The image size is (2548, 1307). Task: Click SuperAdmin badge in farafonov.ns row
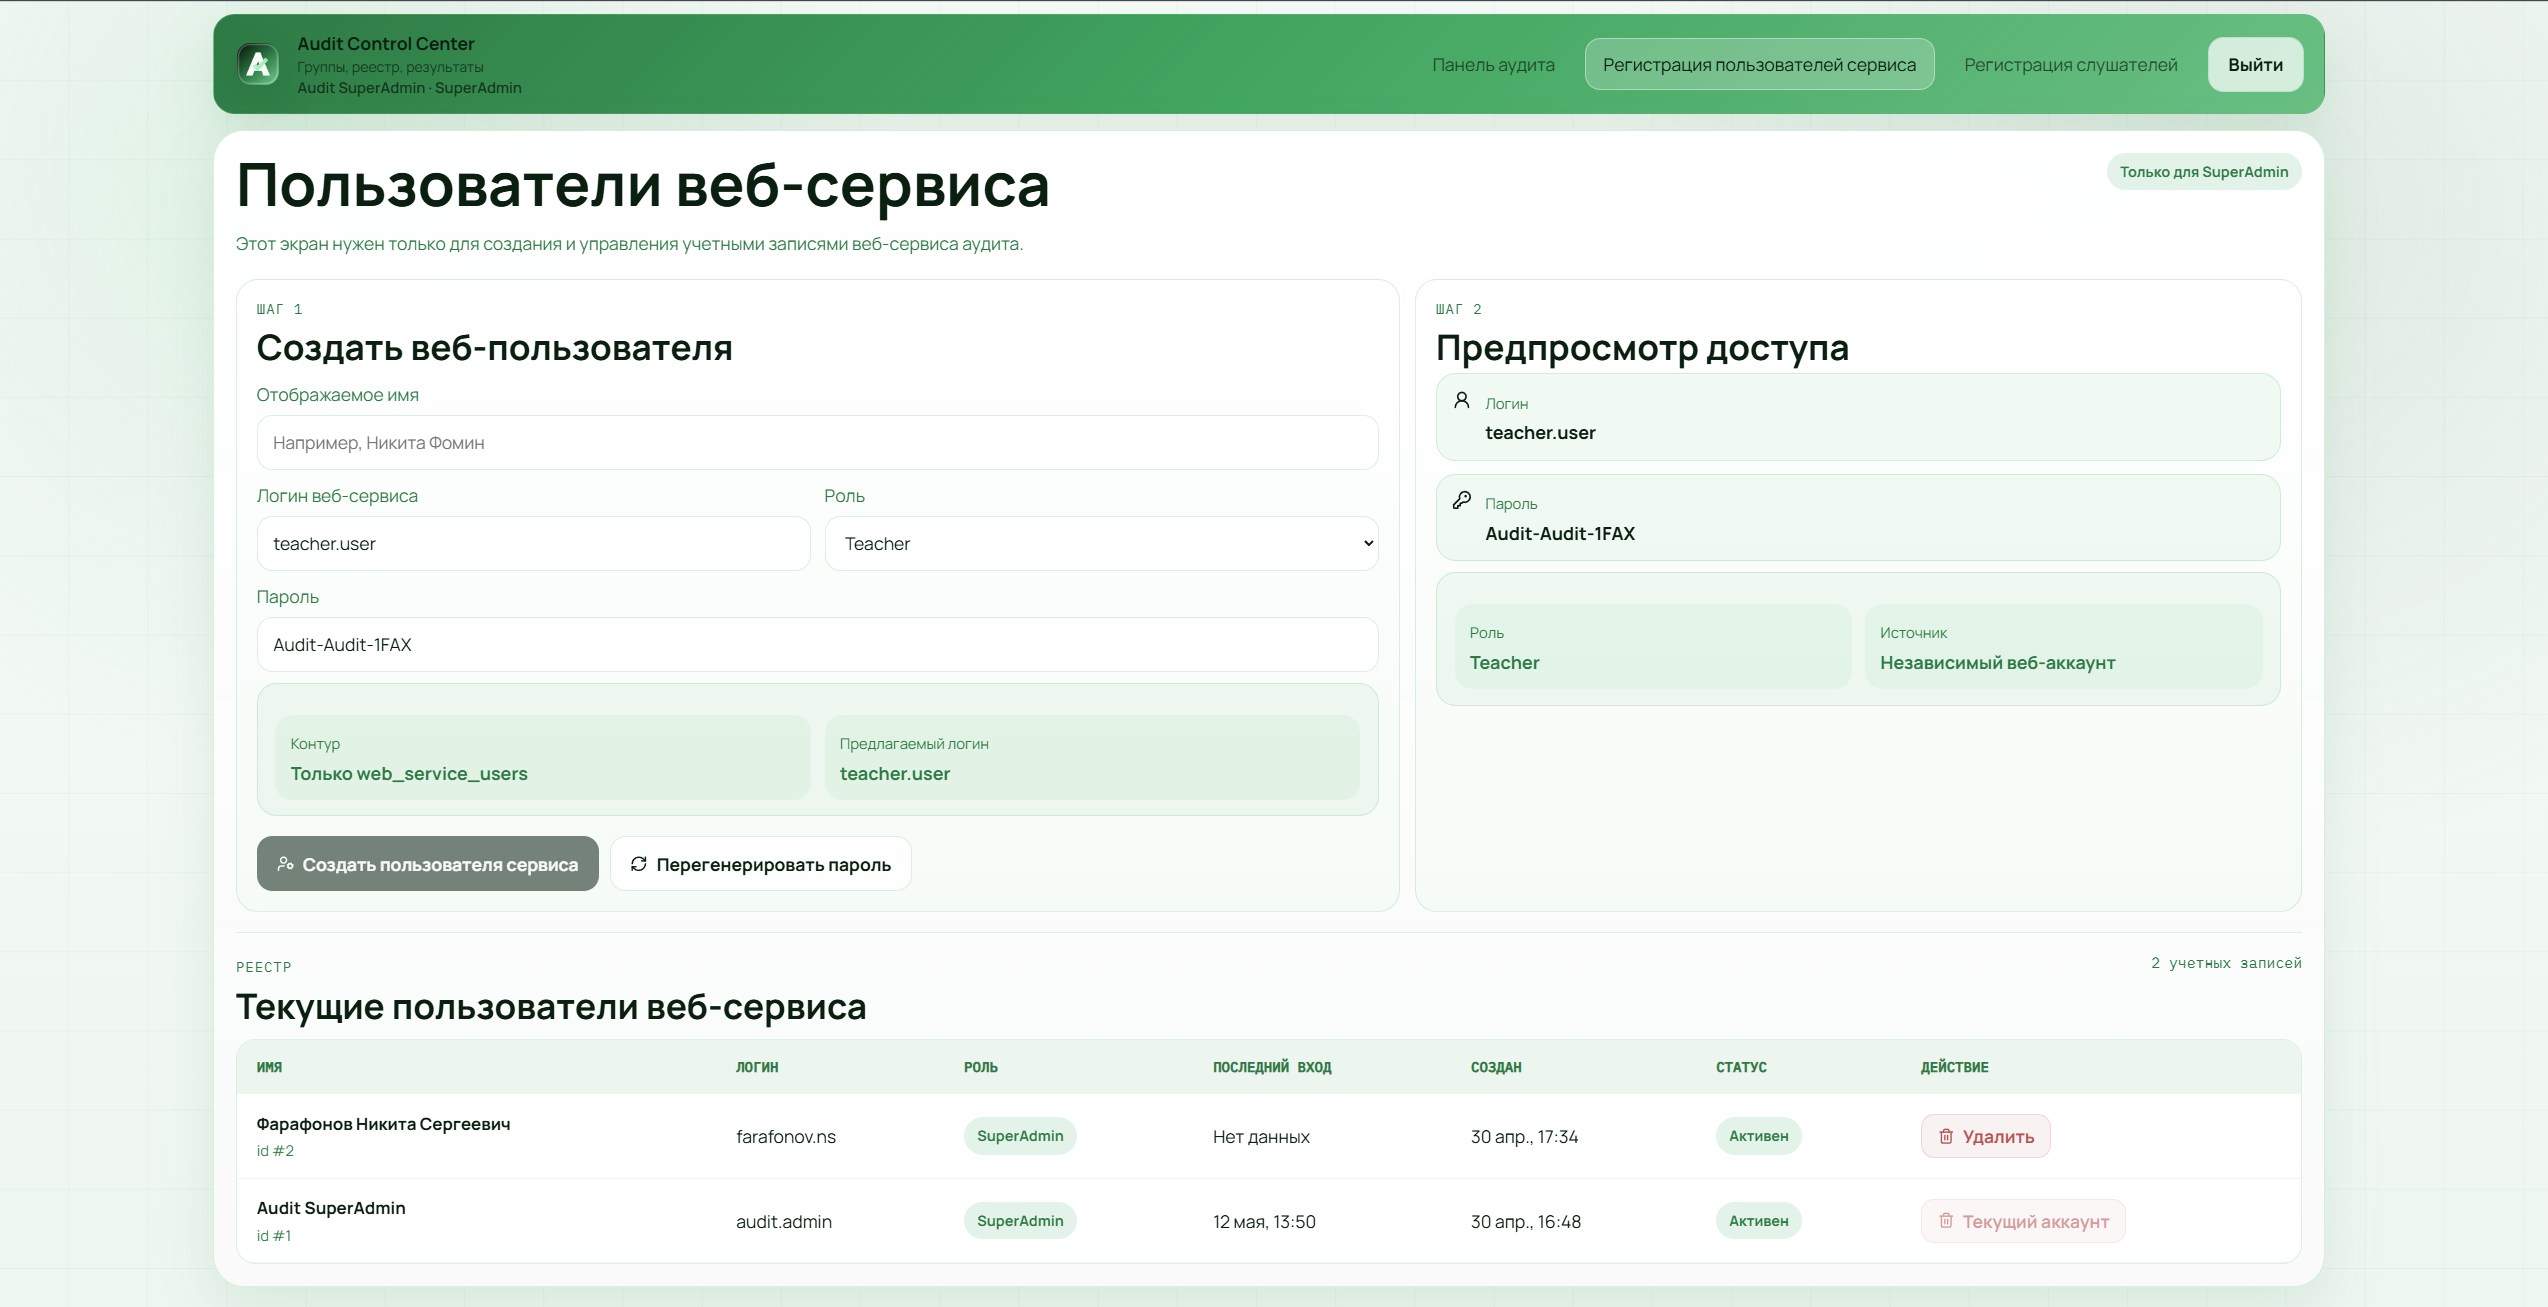click(x=1020, y=1136)
